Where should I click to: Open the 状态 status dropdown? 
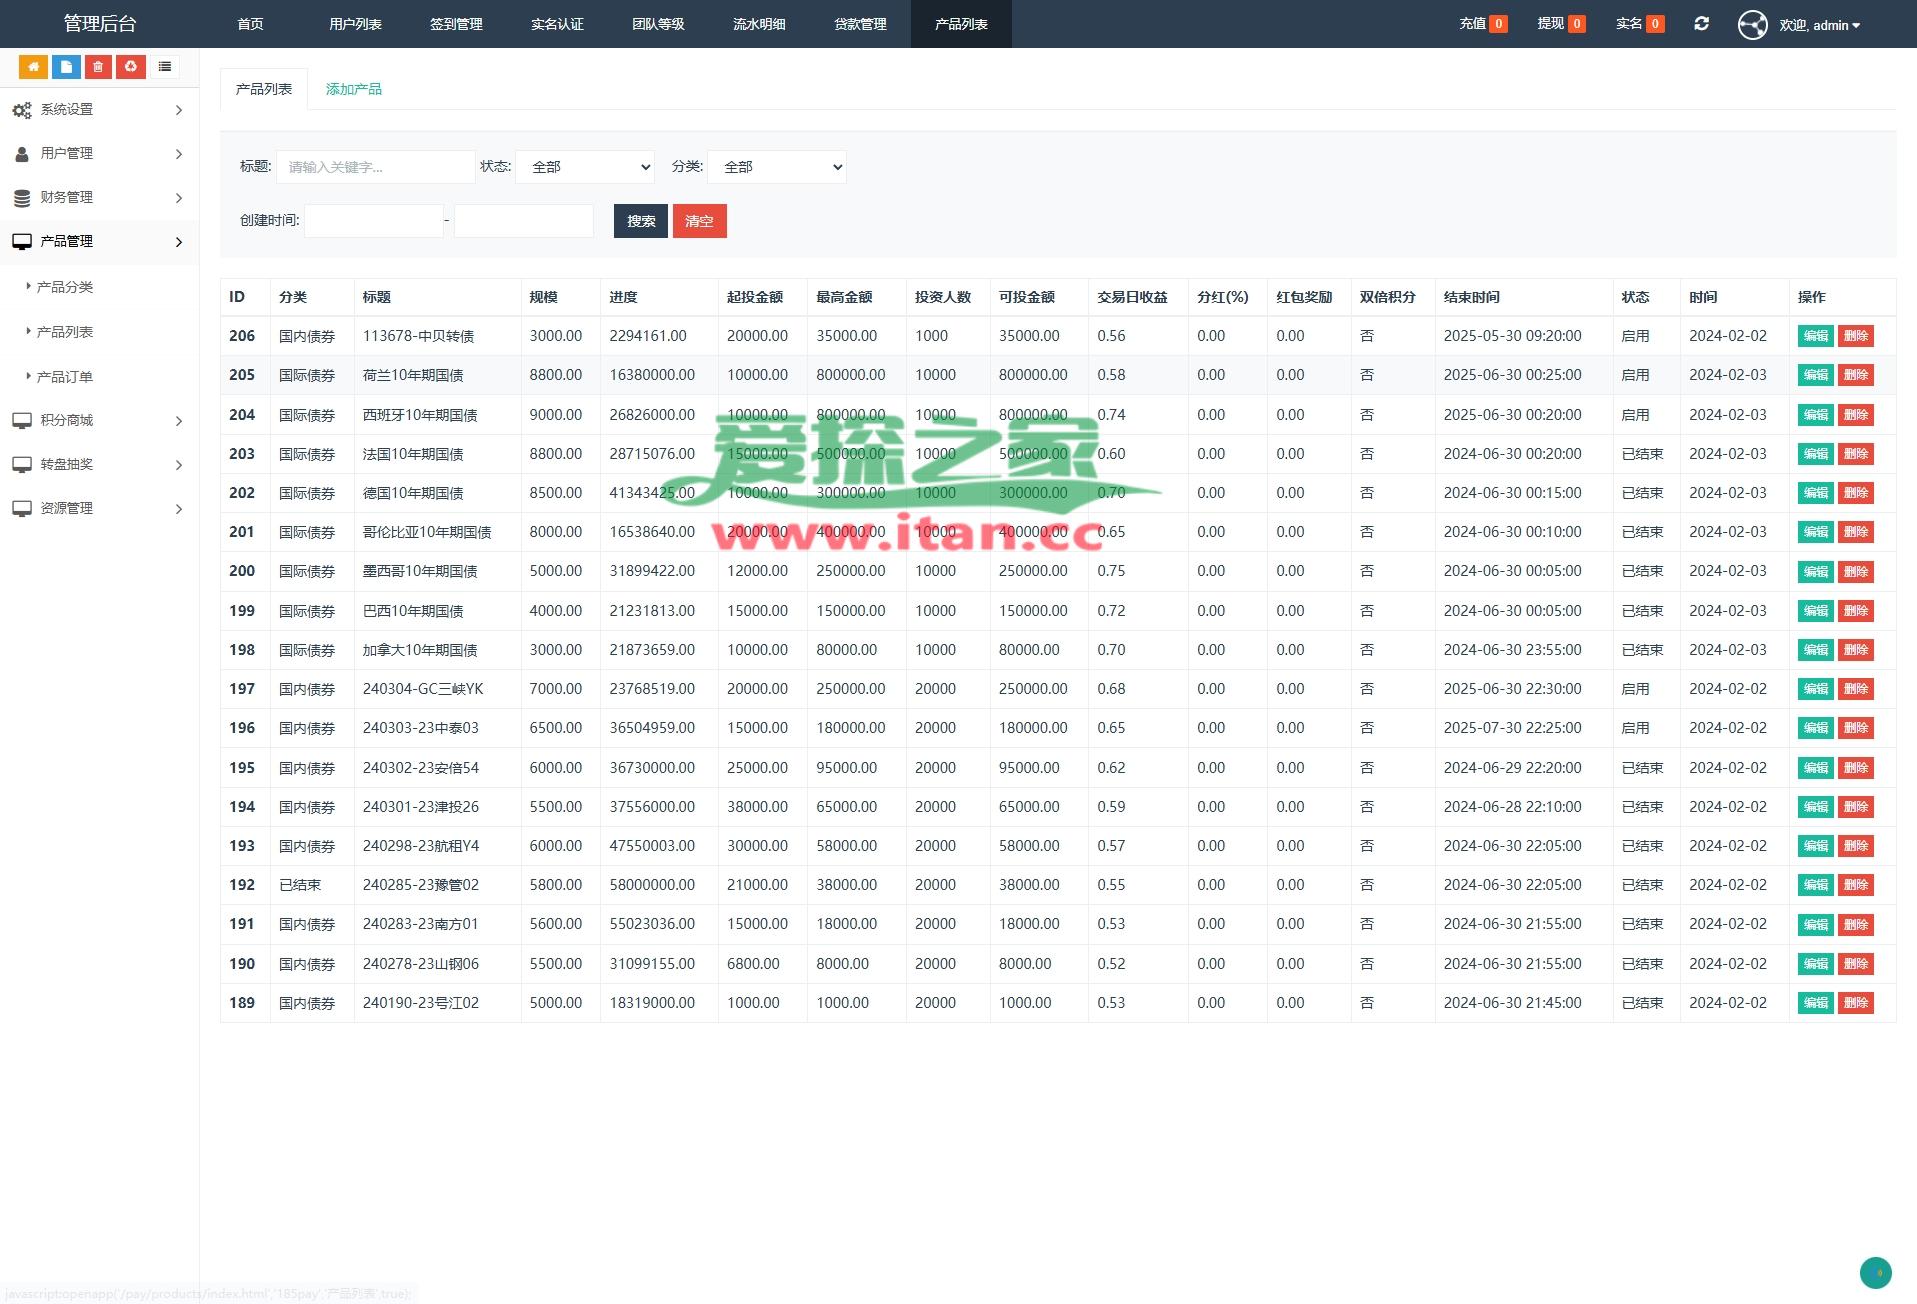tap(585, 167)
